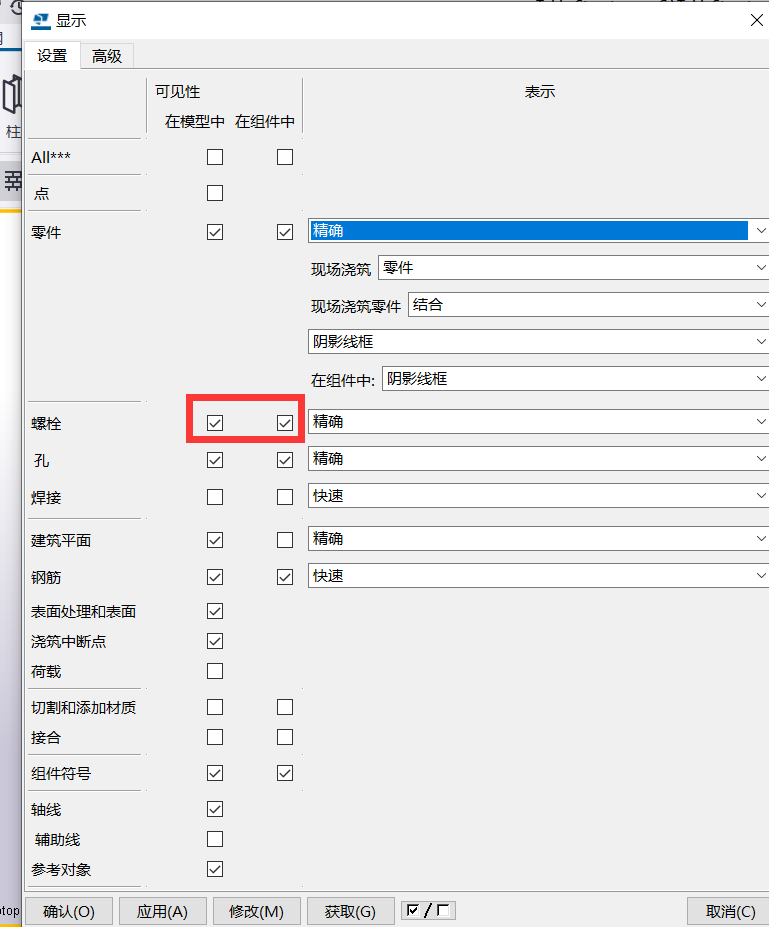Uncheck 浇筑中断点 checkbox
The image size is (769, 927).
point(215,641)
